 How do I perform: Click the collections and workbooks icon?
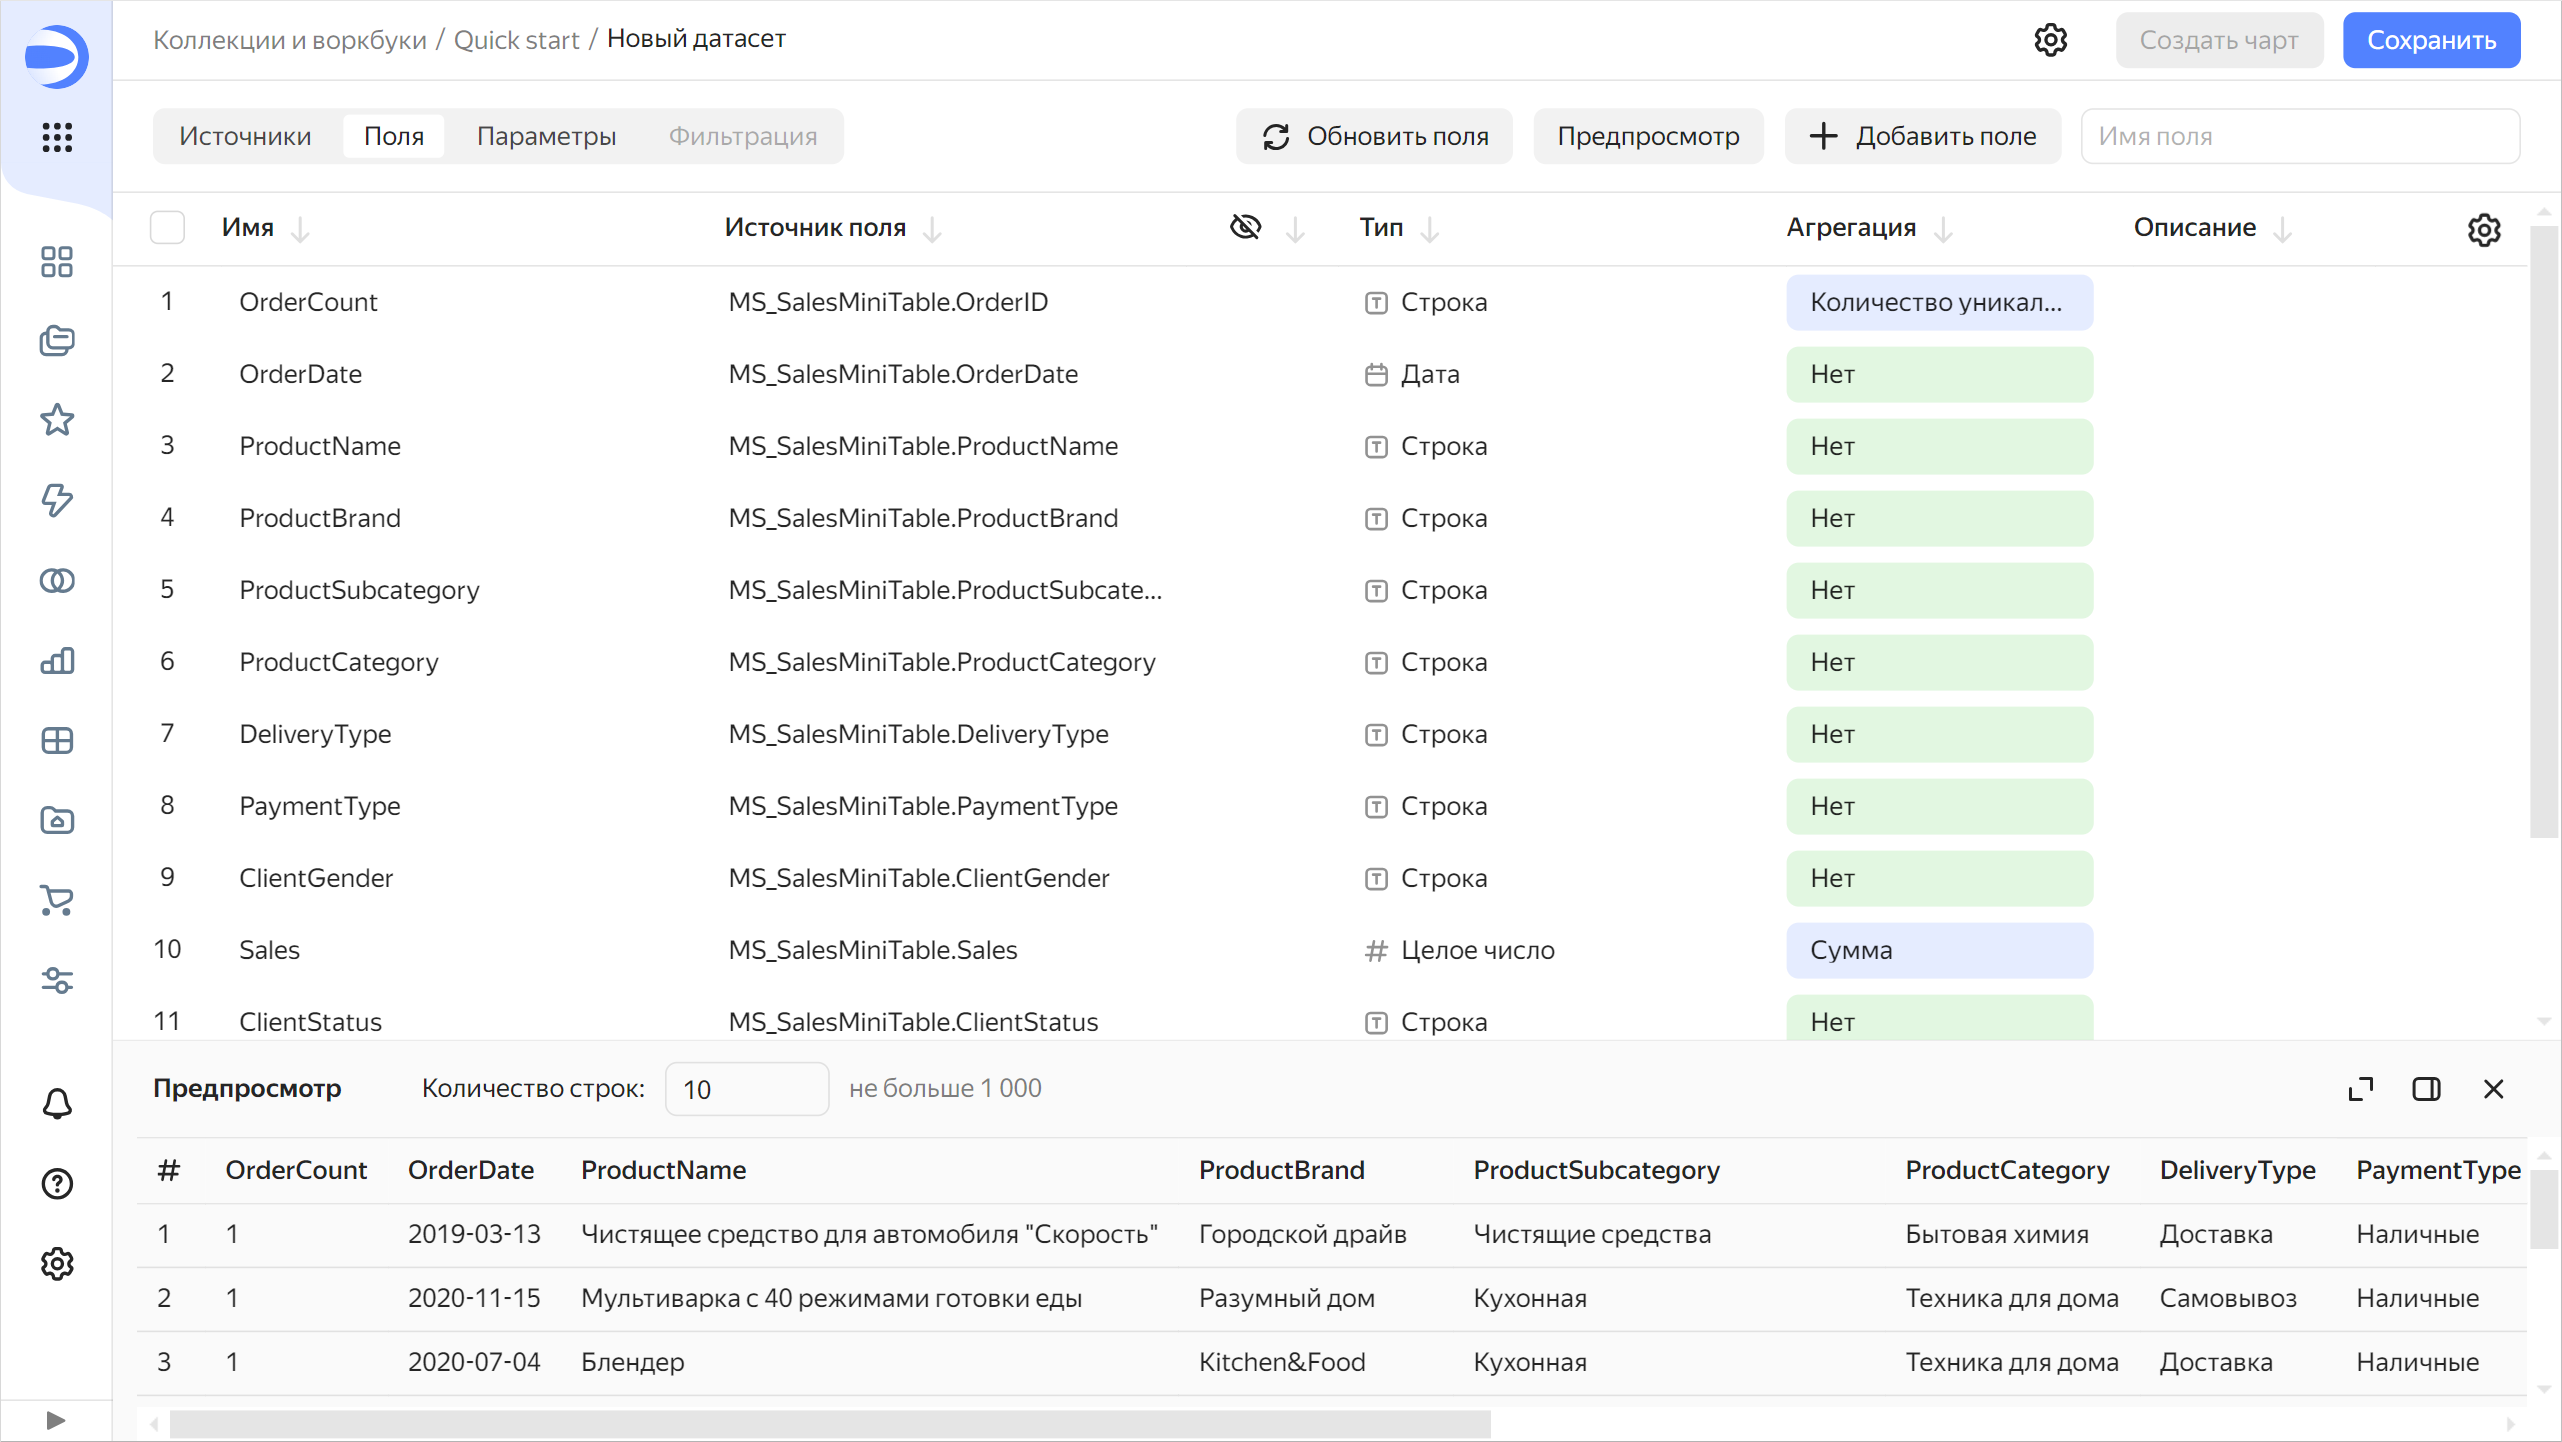tap(55, 342)
